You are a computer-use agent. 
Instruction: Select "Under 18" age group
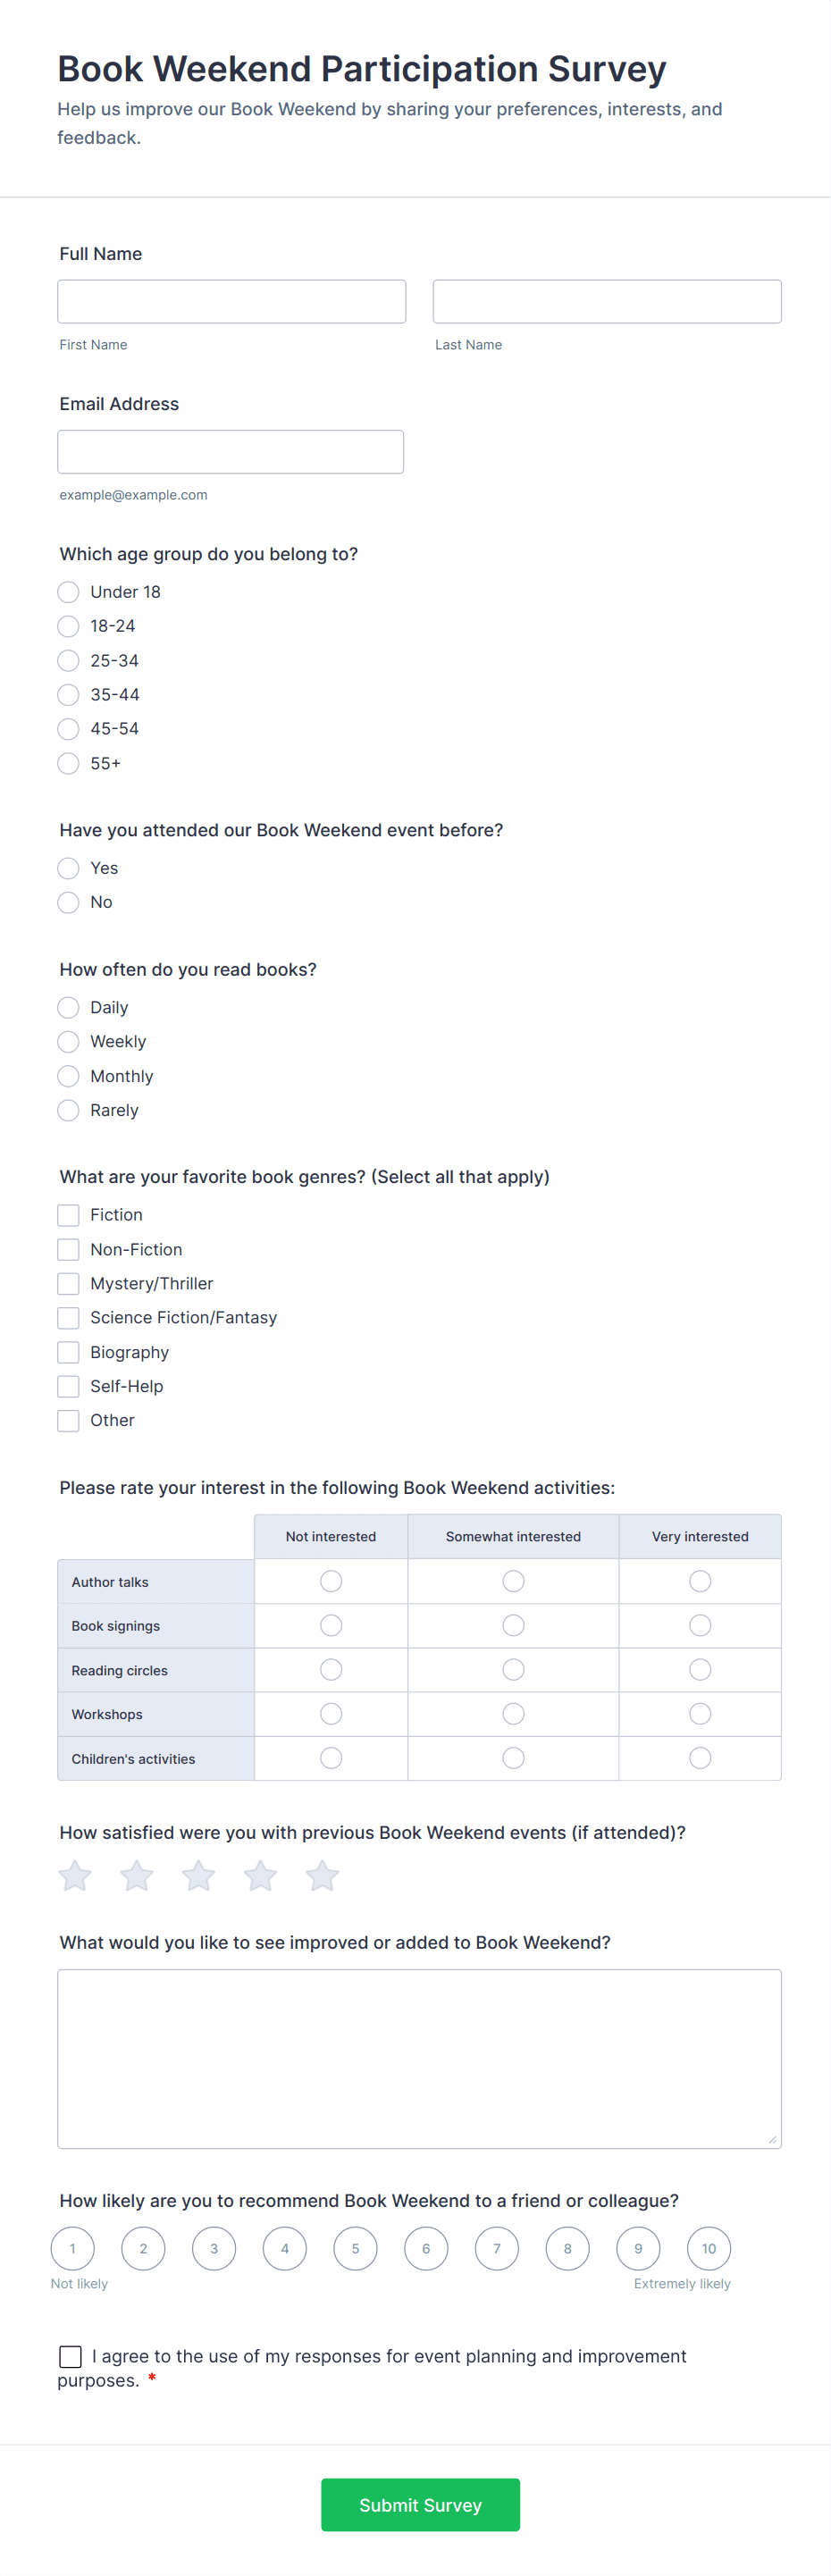68,592
